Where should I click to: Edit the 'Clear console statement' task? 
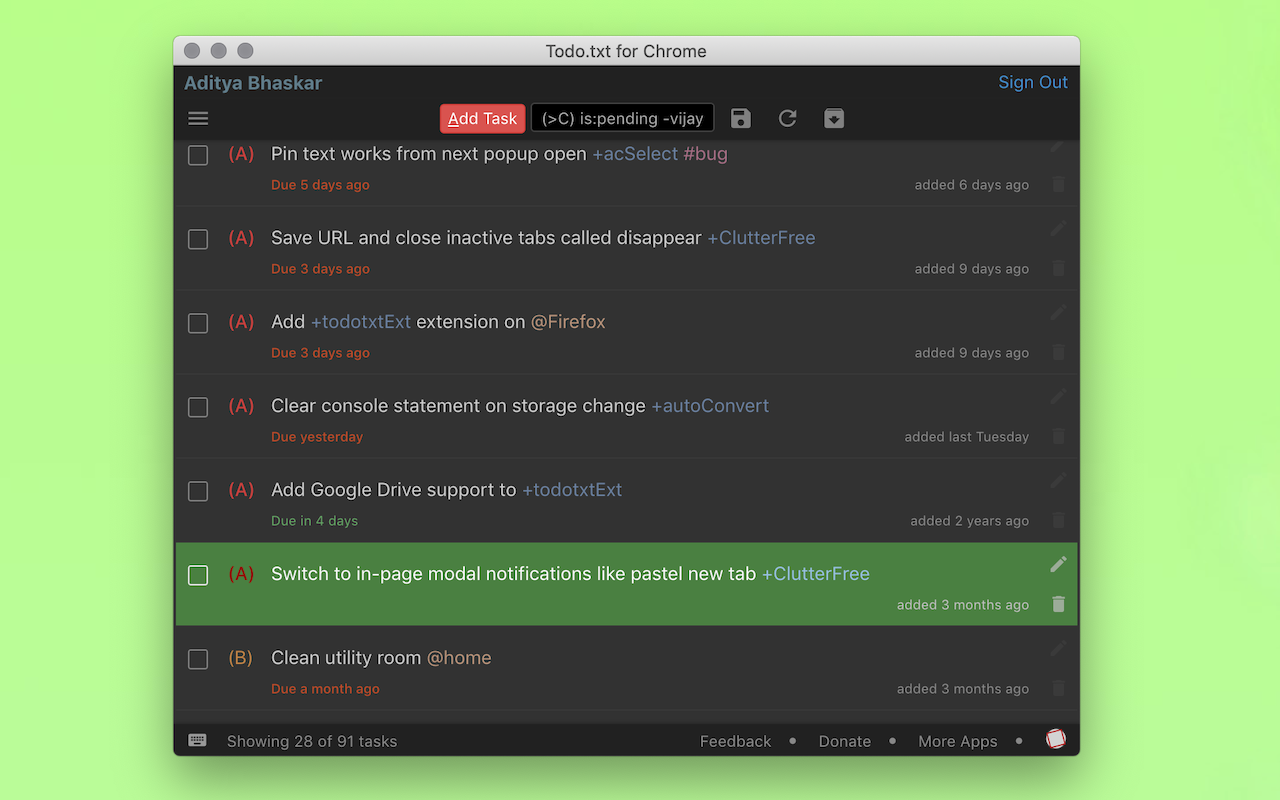pos(1059,396)
